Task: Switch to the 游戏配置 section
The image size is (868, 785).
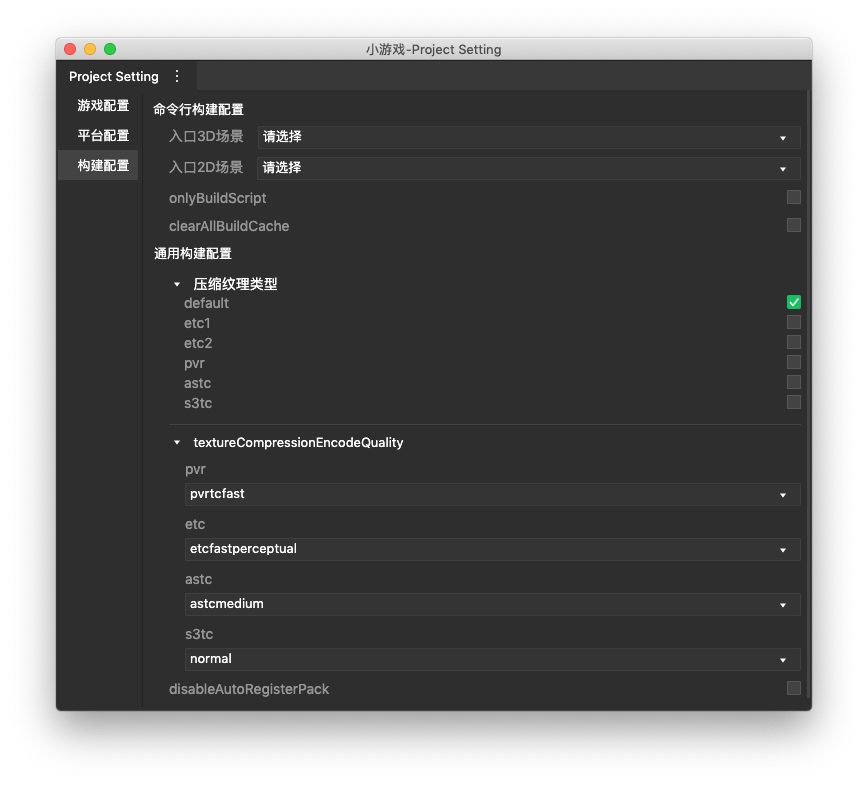Action: (103, 105)
